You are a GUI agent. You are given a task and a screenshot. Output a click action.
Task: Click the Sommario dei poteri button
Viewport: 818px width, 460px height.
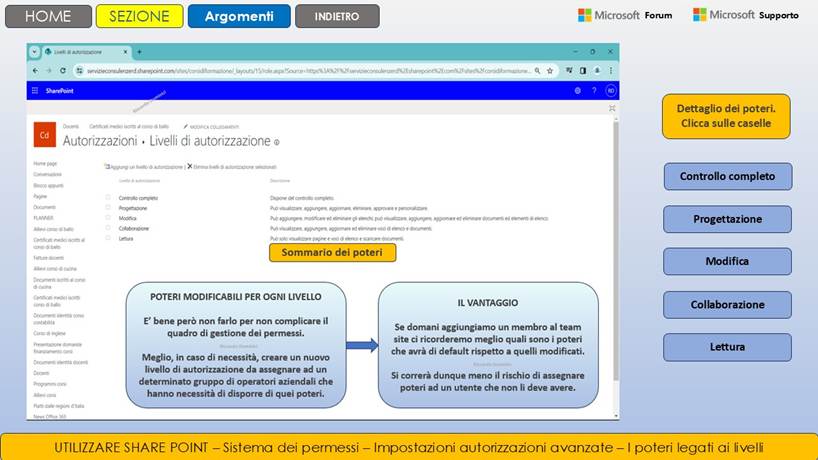click(x=332, y=252)
